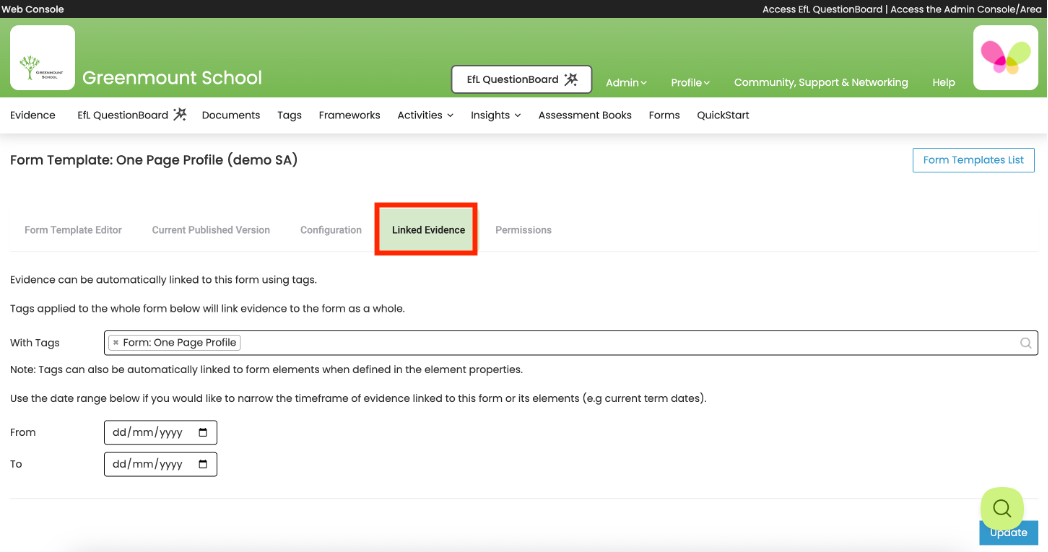Click the butterfly logo in header
The image size is (1048, 552).
point(1005,57)
